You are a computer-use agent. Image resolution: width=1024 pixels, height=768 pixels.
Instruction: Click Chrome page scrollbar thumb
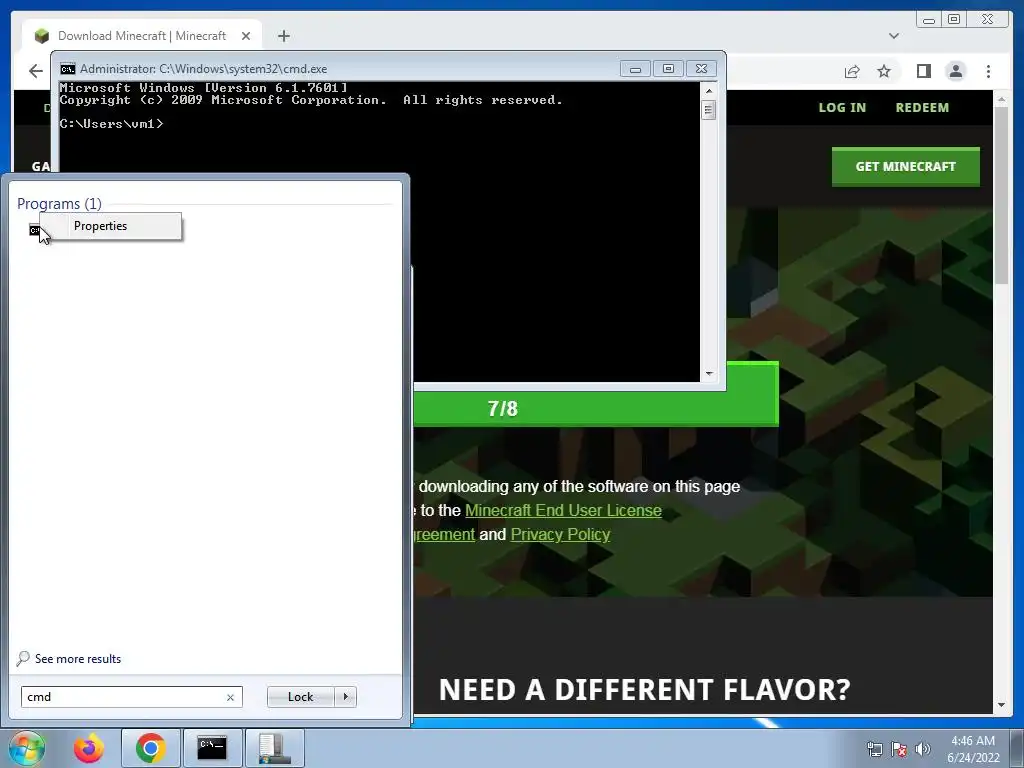1001,195
